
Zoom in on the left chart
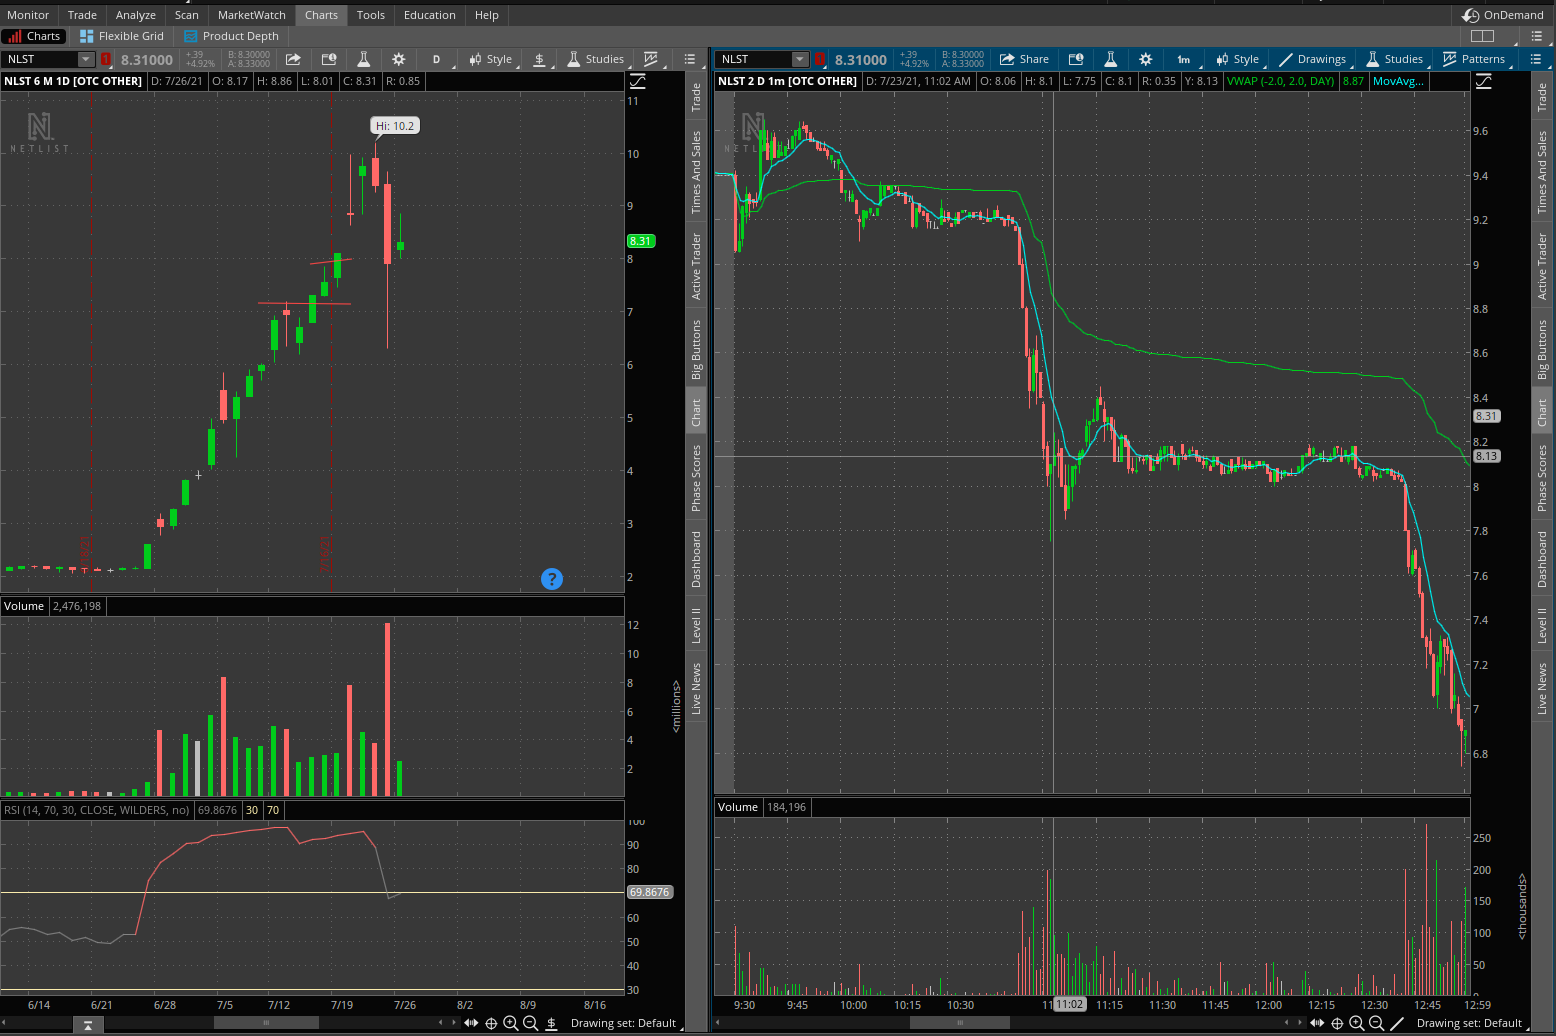pyautogui.click(x=511, y=1023)
